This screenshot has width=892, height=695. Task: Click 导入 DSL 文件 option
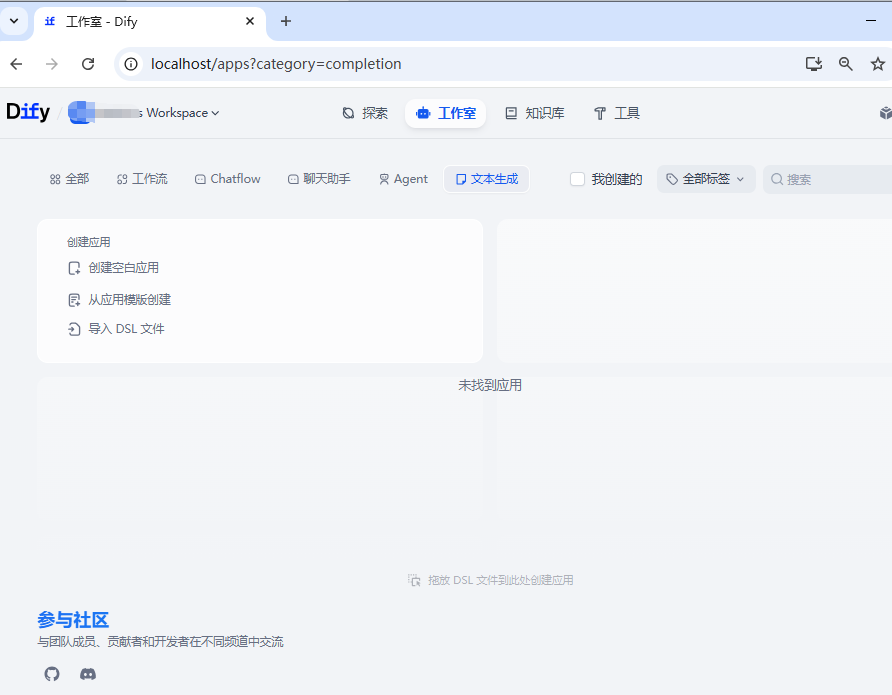116,329
